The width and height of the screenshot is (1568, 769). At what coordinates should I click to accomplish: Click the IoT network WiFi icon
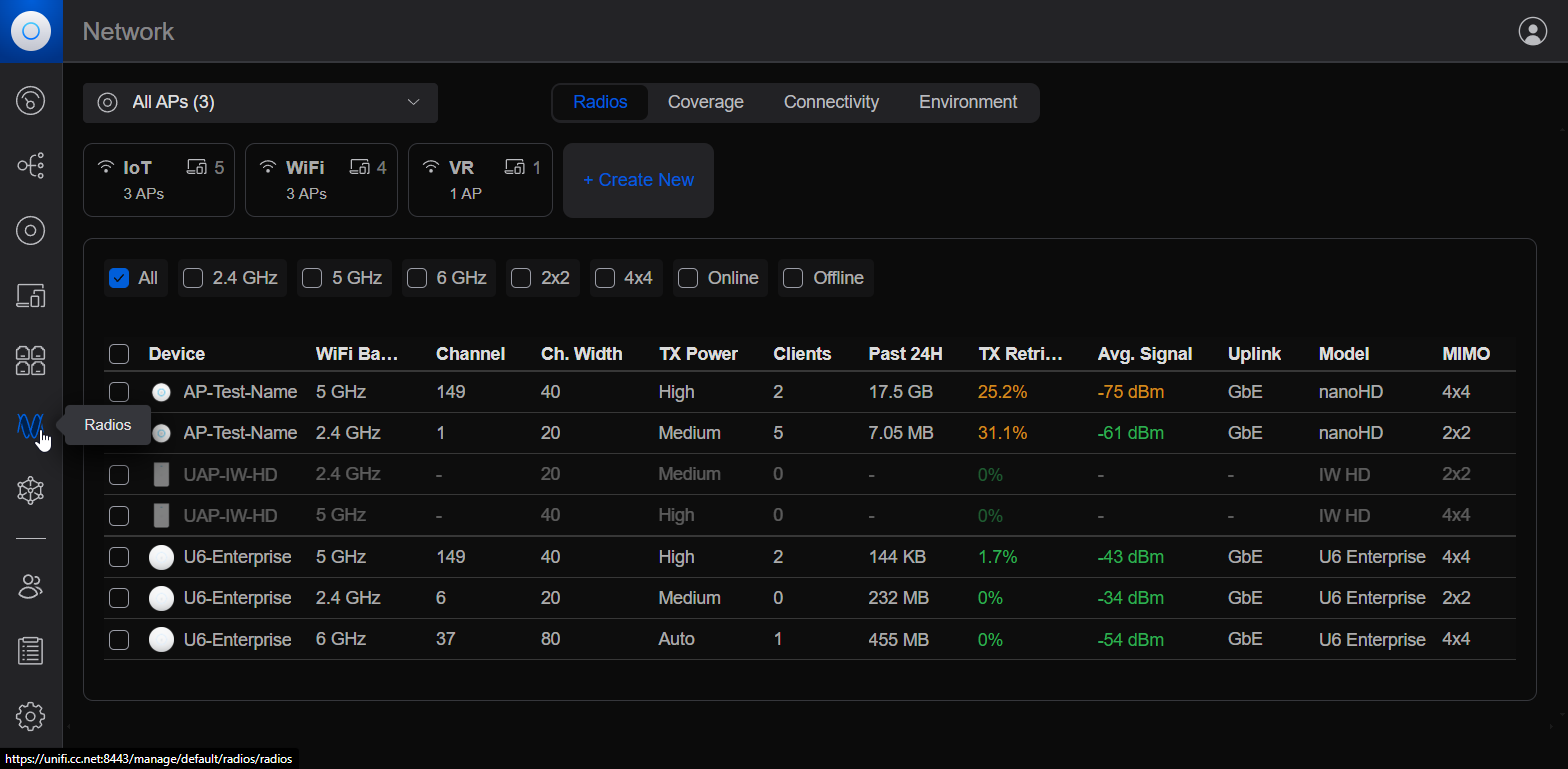click(105, 167)
